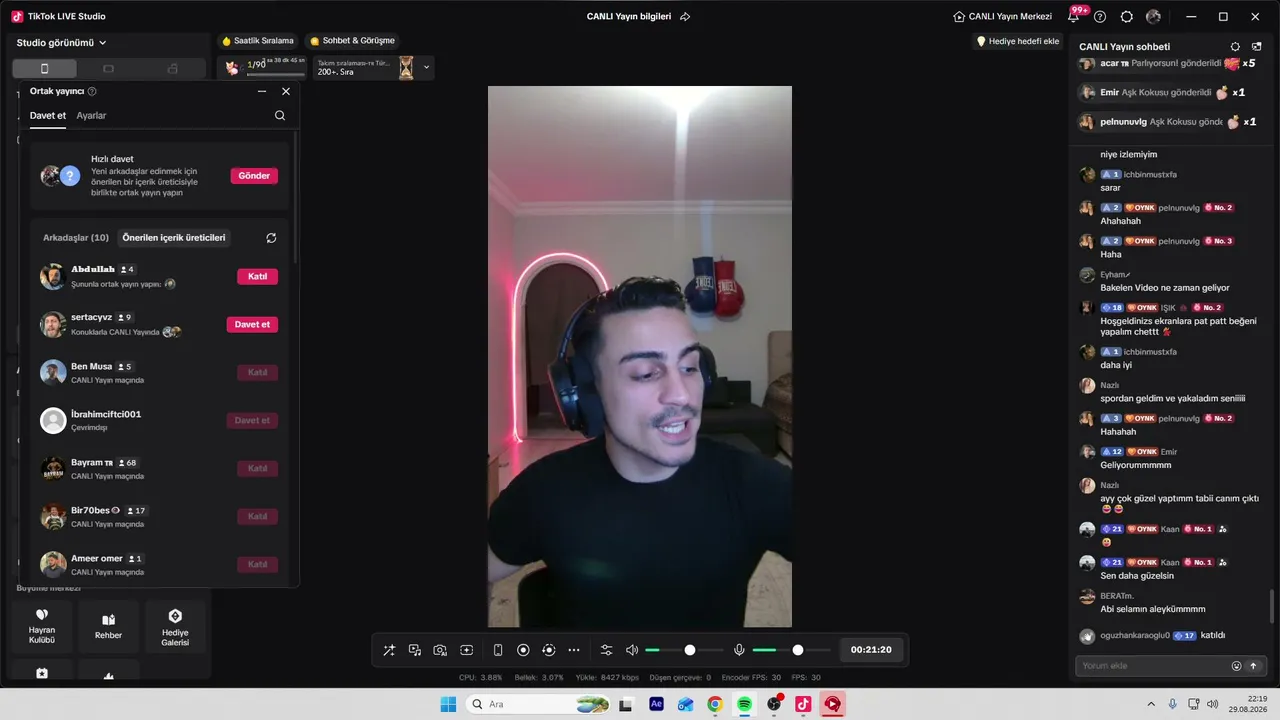This screenshot has height=720, width=1280.
Task: Open notifications bell with 99+ badge
Action: pyautogui.click(x=1075, y=17)
